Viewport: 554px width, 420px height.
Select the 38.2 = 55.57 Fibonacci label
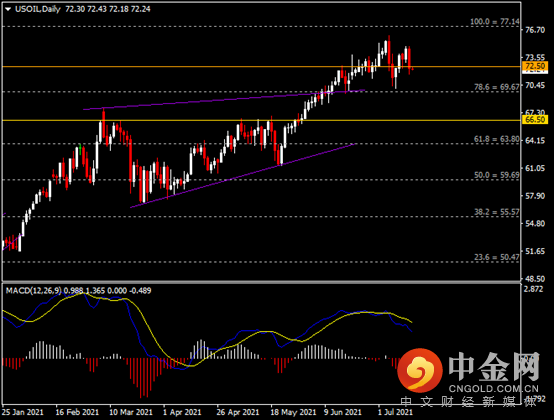coord(496,212)
